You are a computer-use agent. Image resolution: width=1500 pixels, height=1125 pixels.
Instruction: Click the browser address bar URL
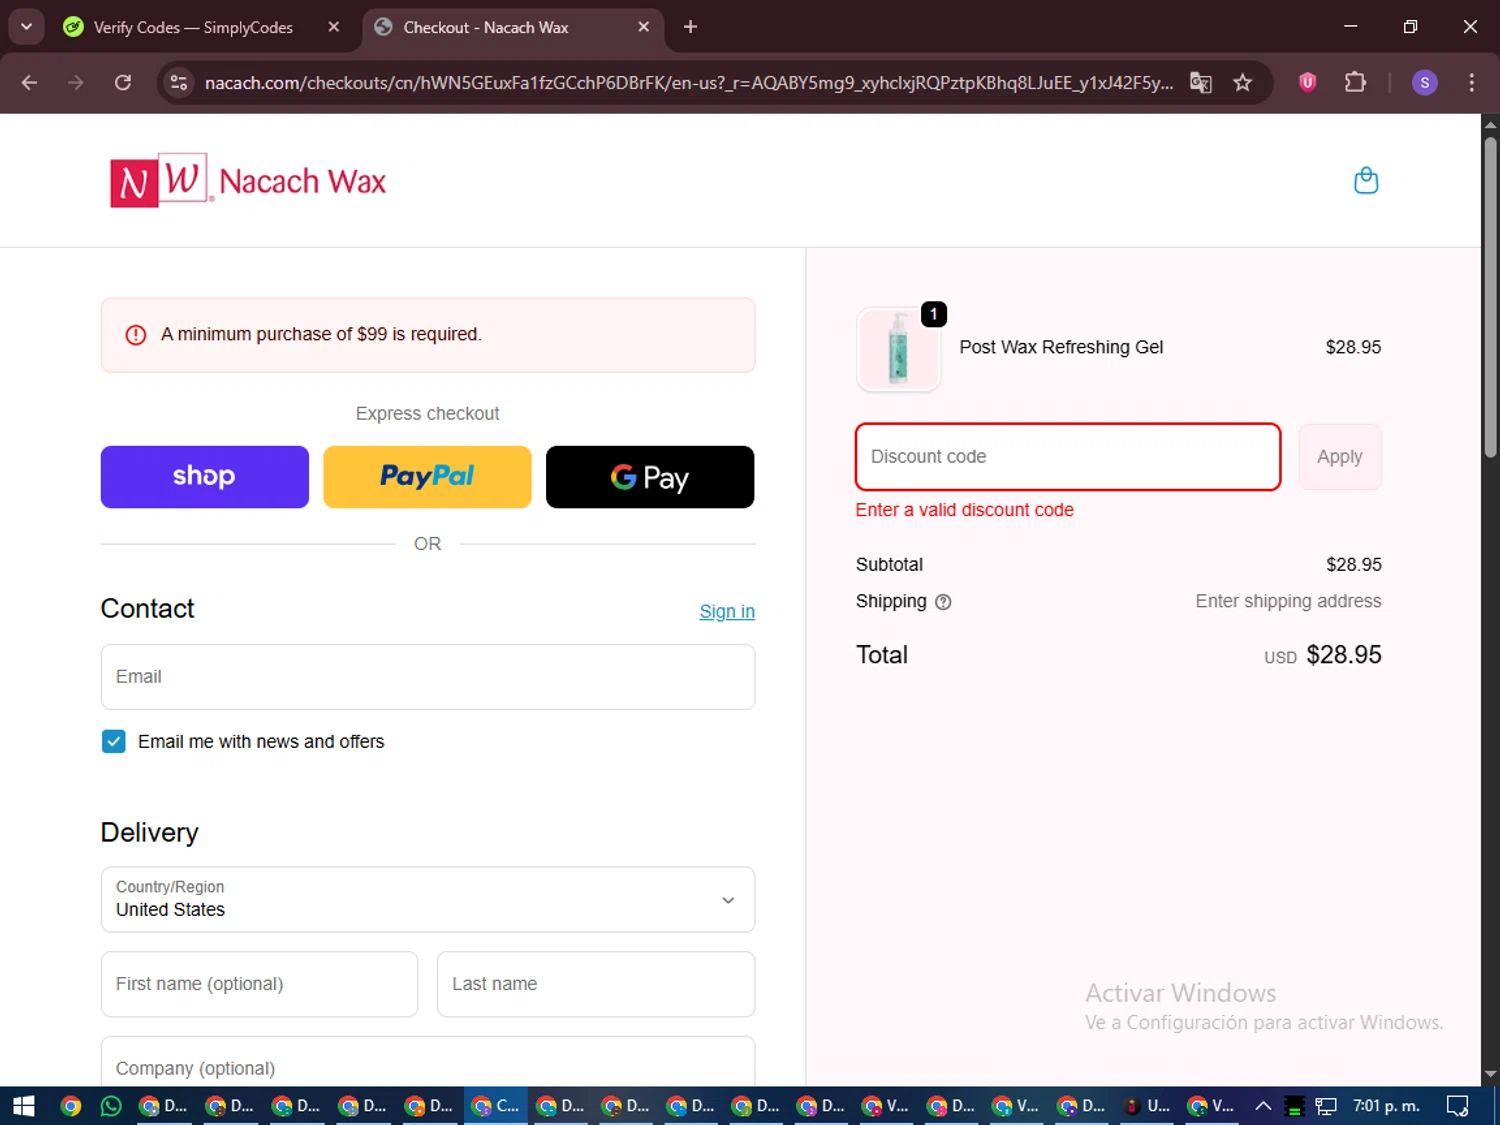[688, 83]
